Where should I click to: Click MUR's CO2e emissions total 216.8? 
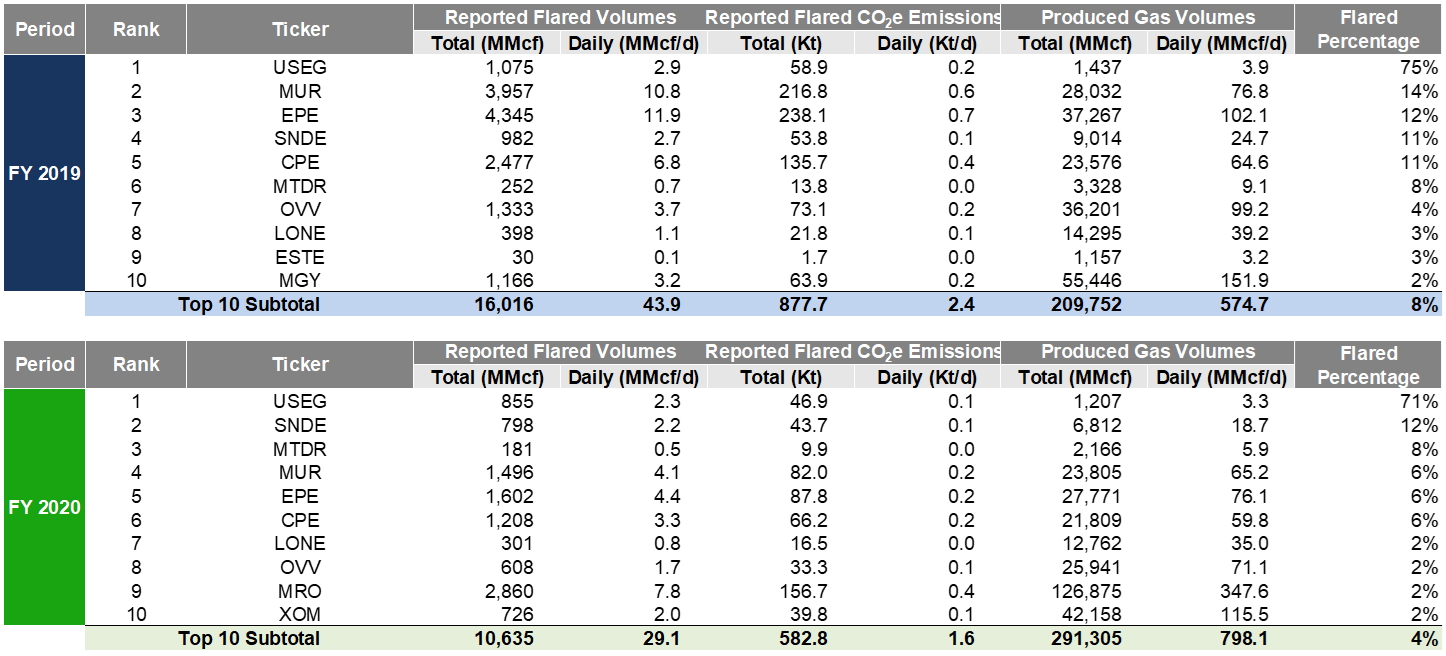pyautogui.click(x=805, y=91)
